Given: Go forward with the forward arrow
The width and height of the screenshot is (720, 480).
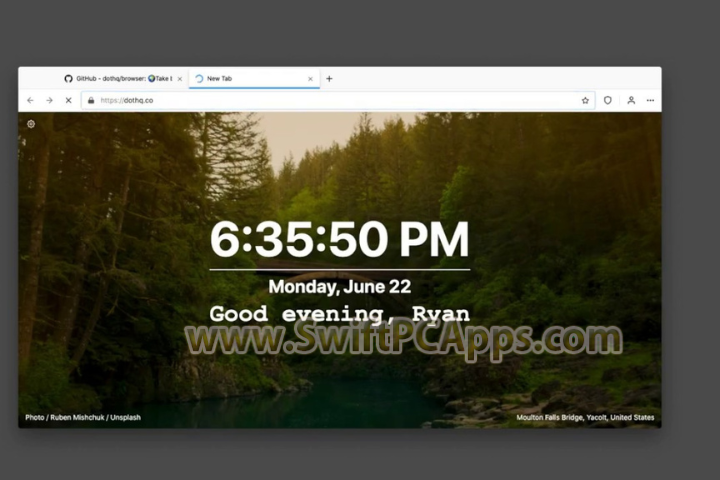Looking at the screenshot, I should tap(49, 100).
